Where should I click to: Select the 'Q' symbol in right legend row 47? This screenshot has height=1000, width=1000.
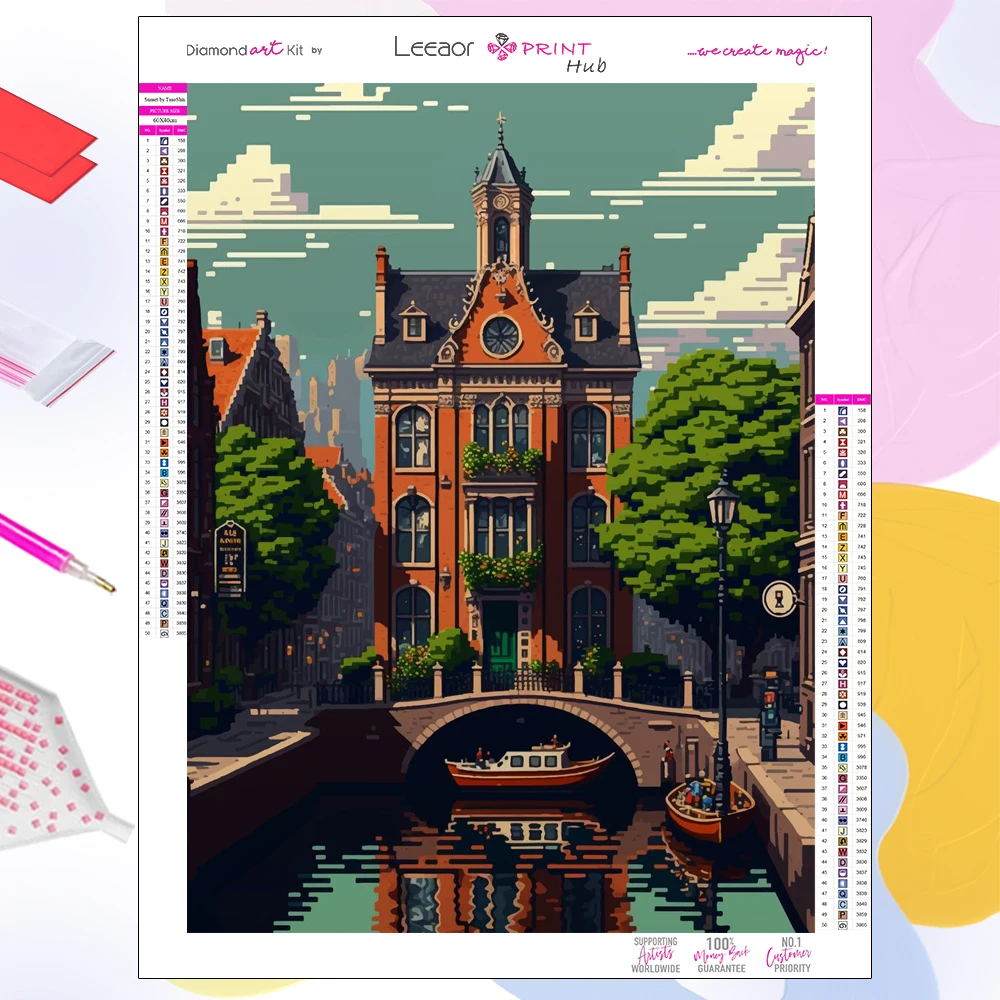tap(842, 894)
